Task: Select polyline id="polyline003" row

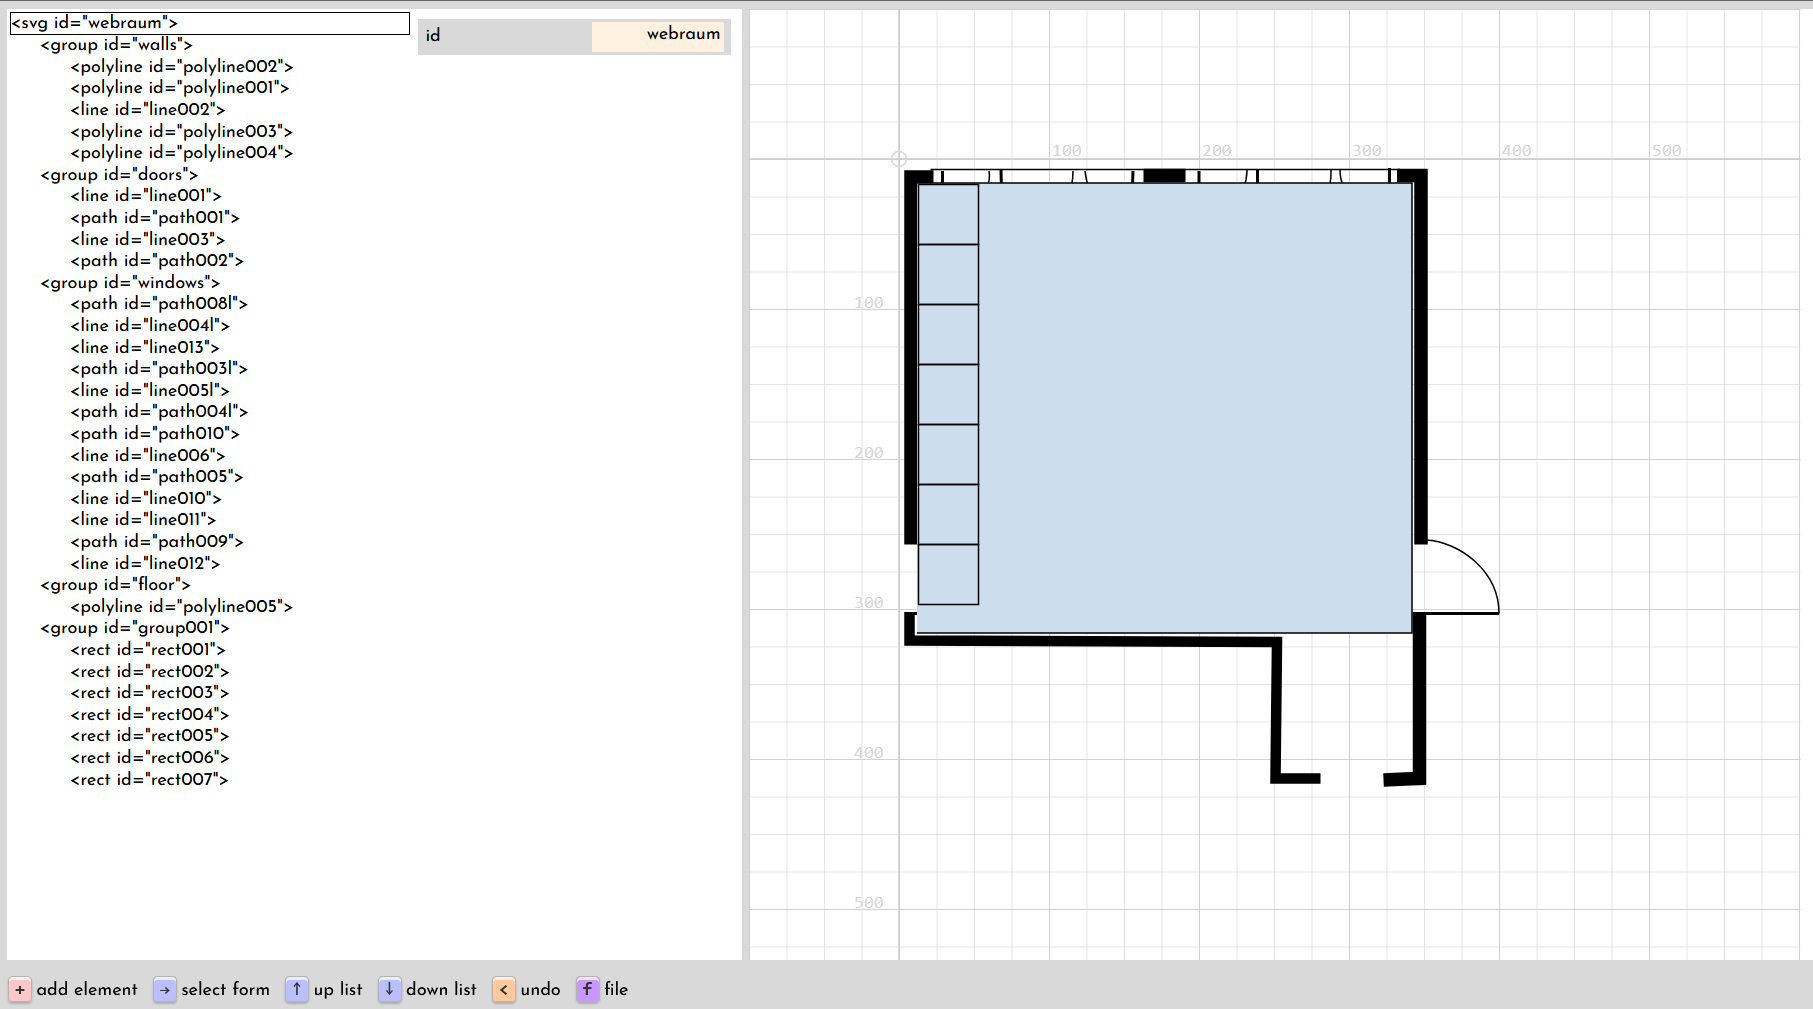Action: tap(182, 131)
